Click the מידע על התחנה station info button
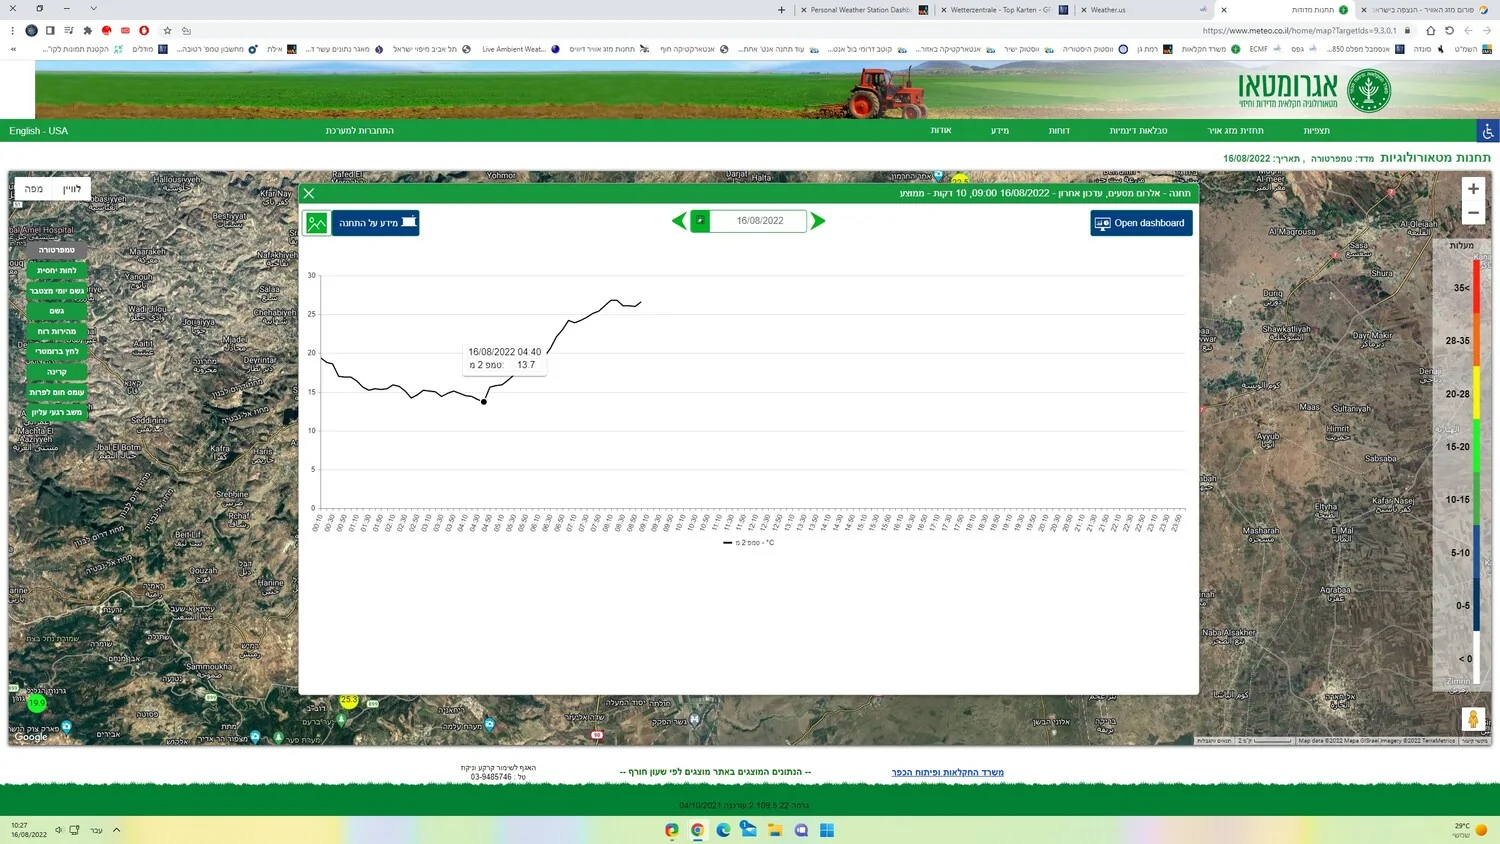 point(376,223)
